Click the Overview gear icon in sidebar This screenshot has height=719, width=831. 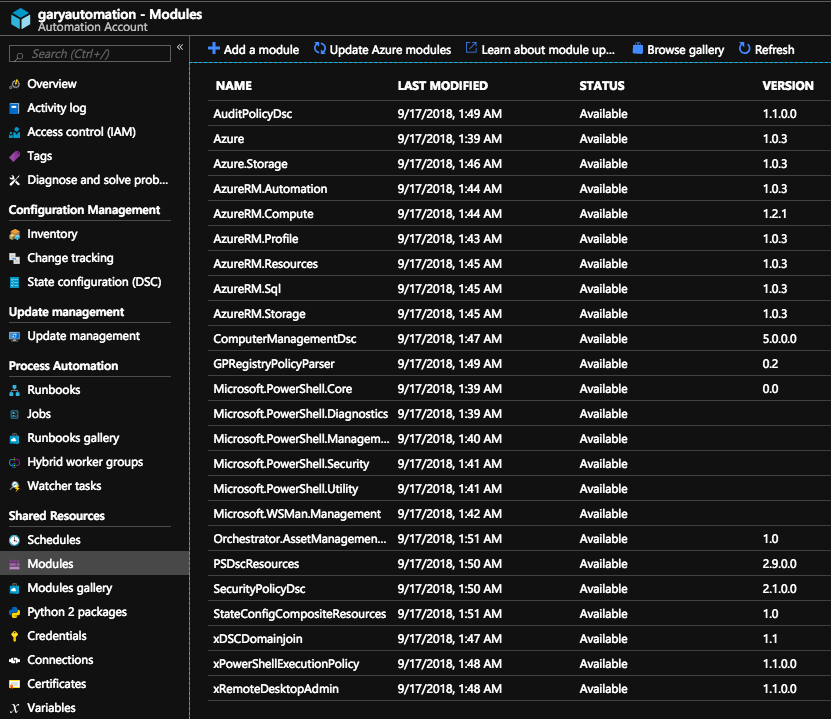click(15, 84)
